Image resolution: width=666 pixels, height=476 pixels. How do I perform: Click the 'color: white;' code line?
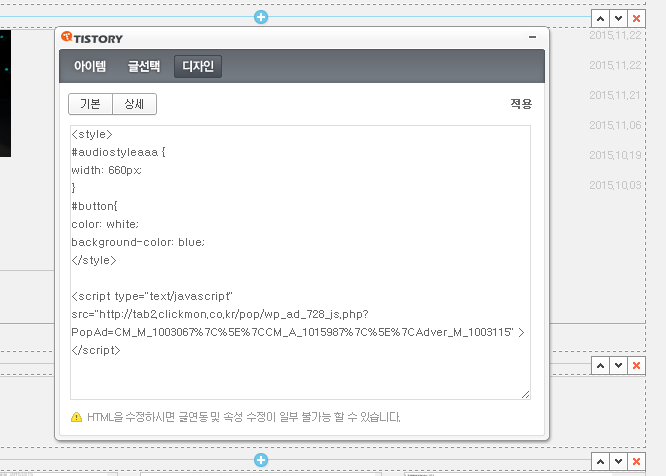tap(105, 224)
